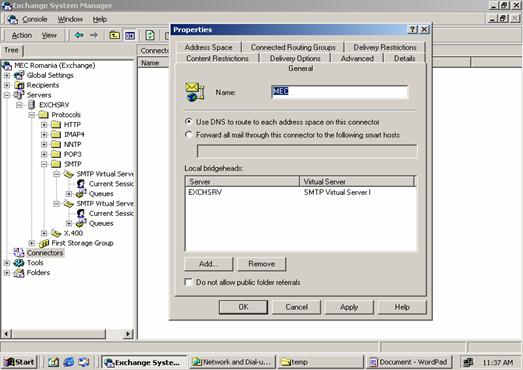Expand the Global Settings tree node
The image size is (523, 370).
(x=7, y=75)
